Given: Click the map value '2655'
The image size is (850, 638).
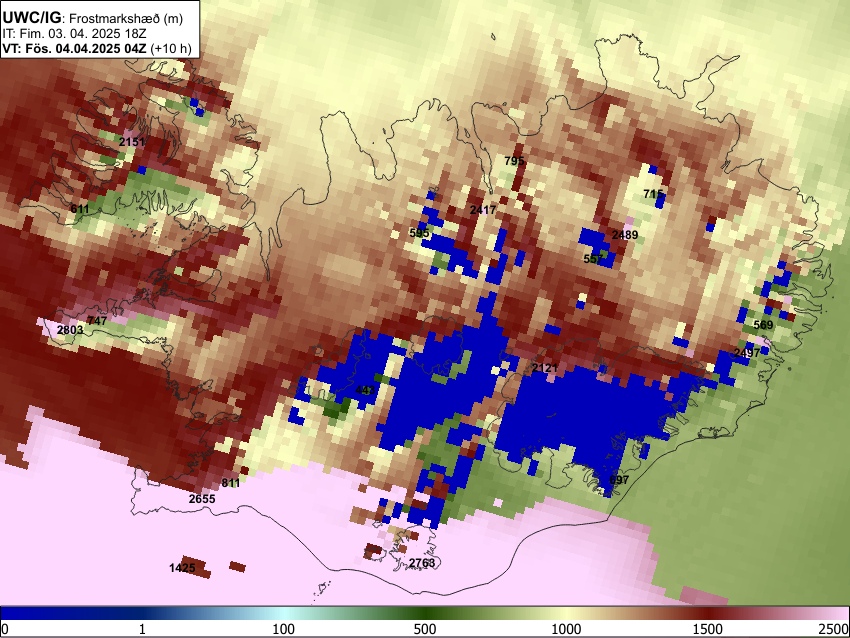Looking at the screenshot, I should (x=202, y=499).
